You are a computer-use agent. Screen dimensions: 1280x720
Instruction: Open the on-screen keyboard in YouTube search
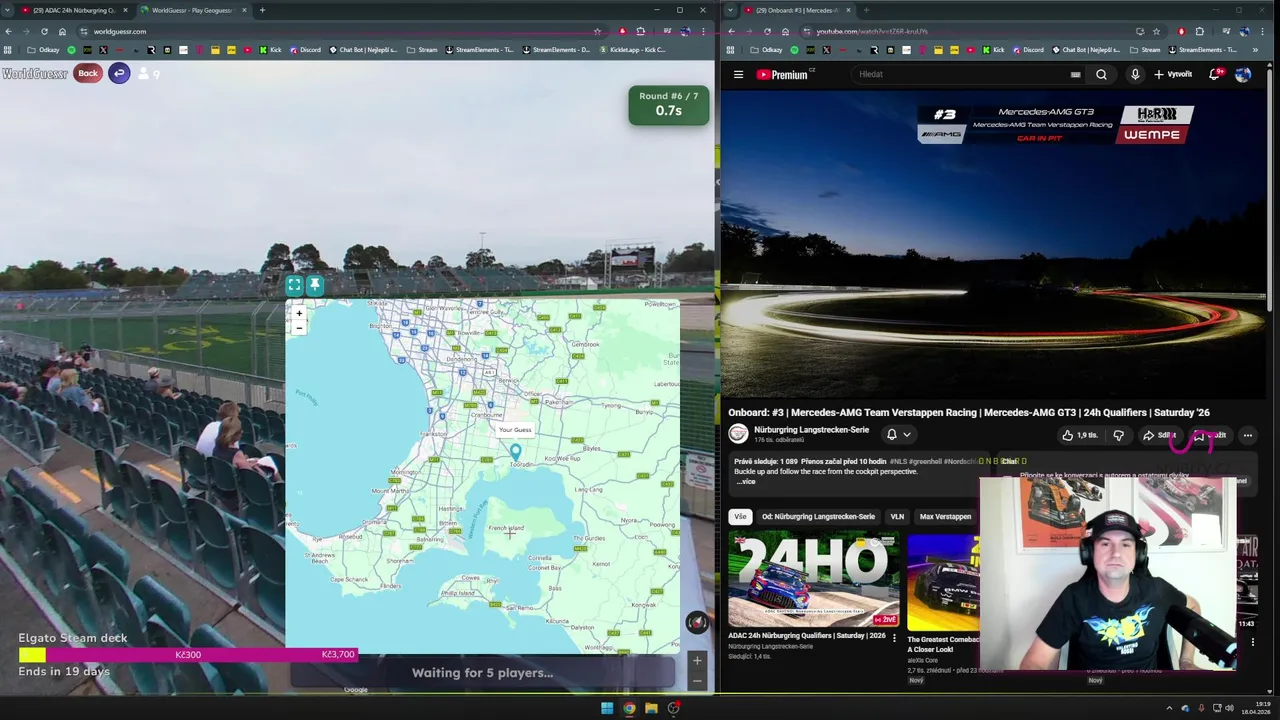(1075, 74)
